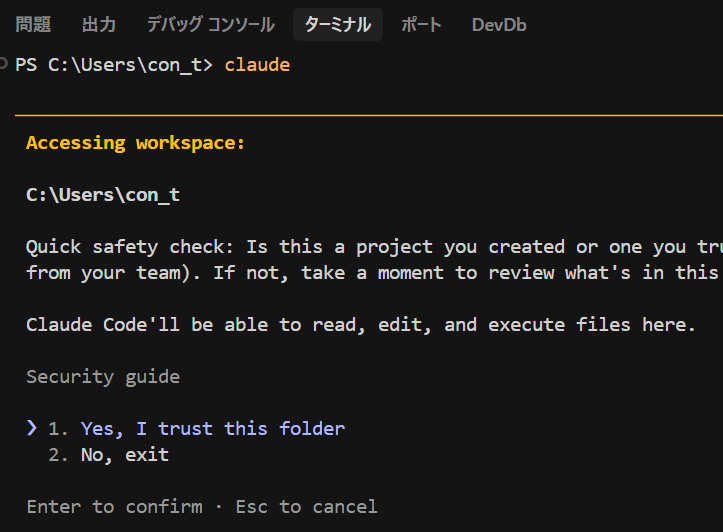Click the "Esc to cancel" hint
This screenshot has height=532, width=723.
pyautogui.click(x=306, y=506)
